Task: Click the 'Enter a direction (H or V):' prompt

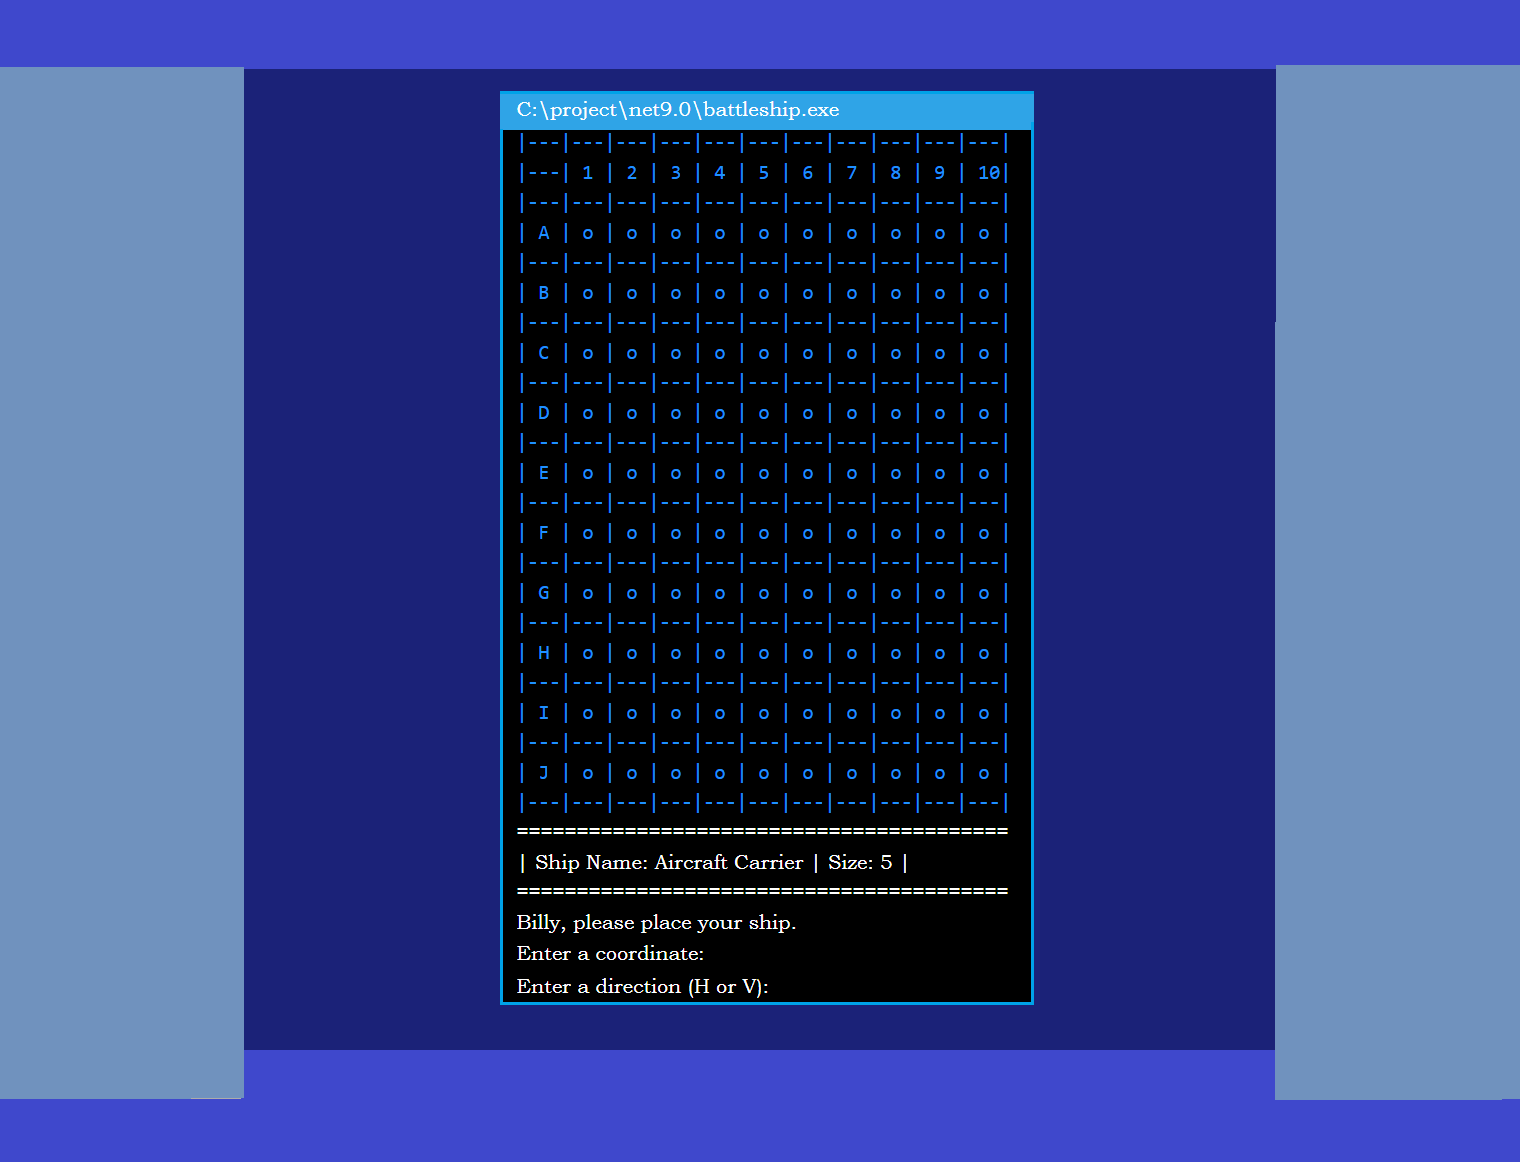Action: coord(642,987)
